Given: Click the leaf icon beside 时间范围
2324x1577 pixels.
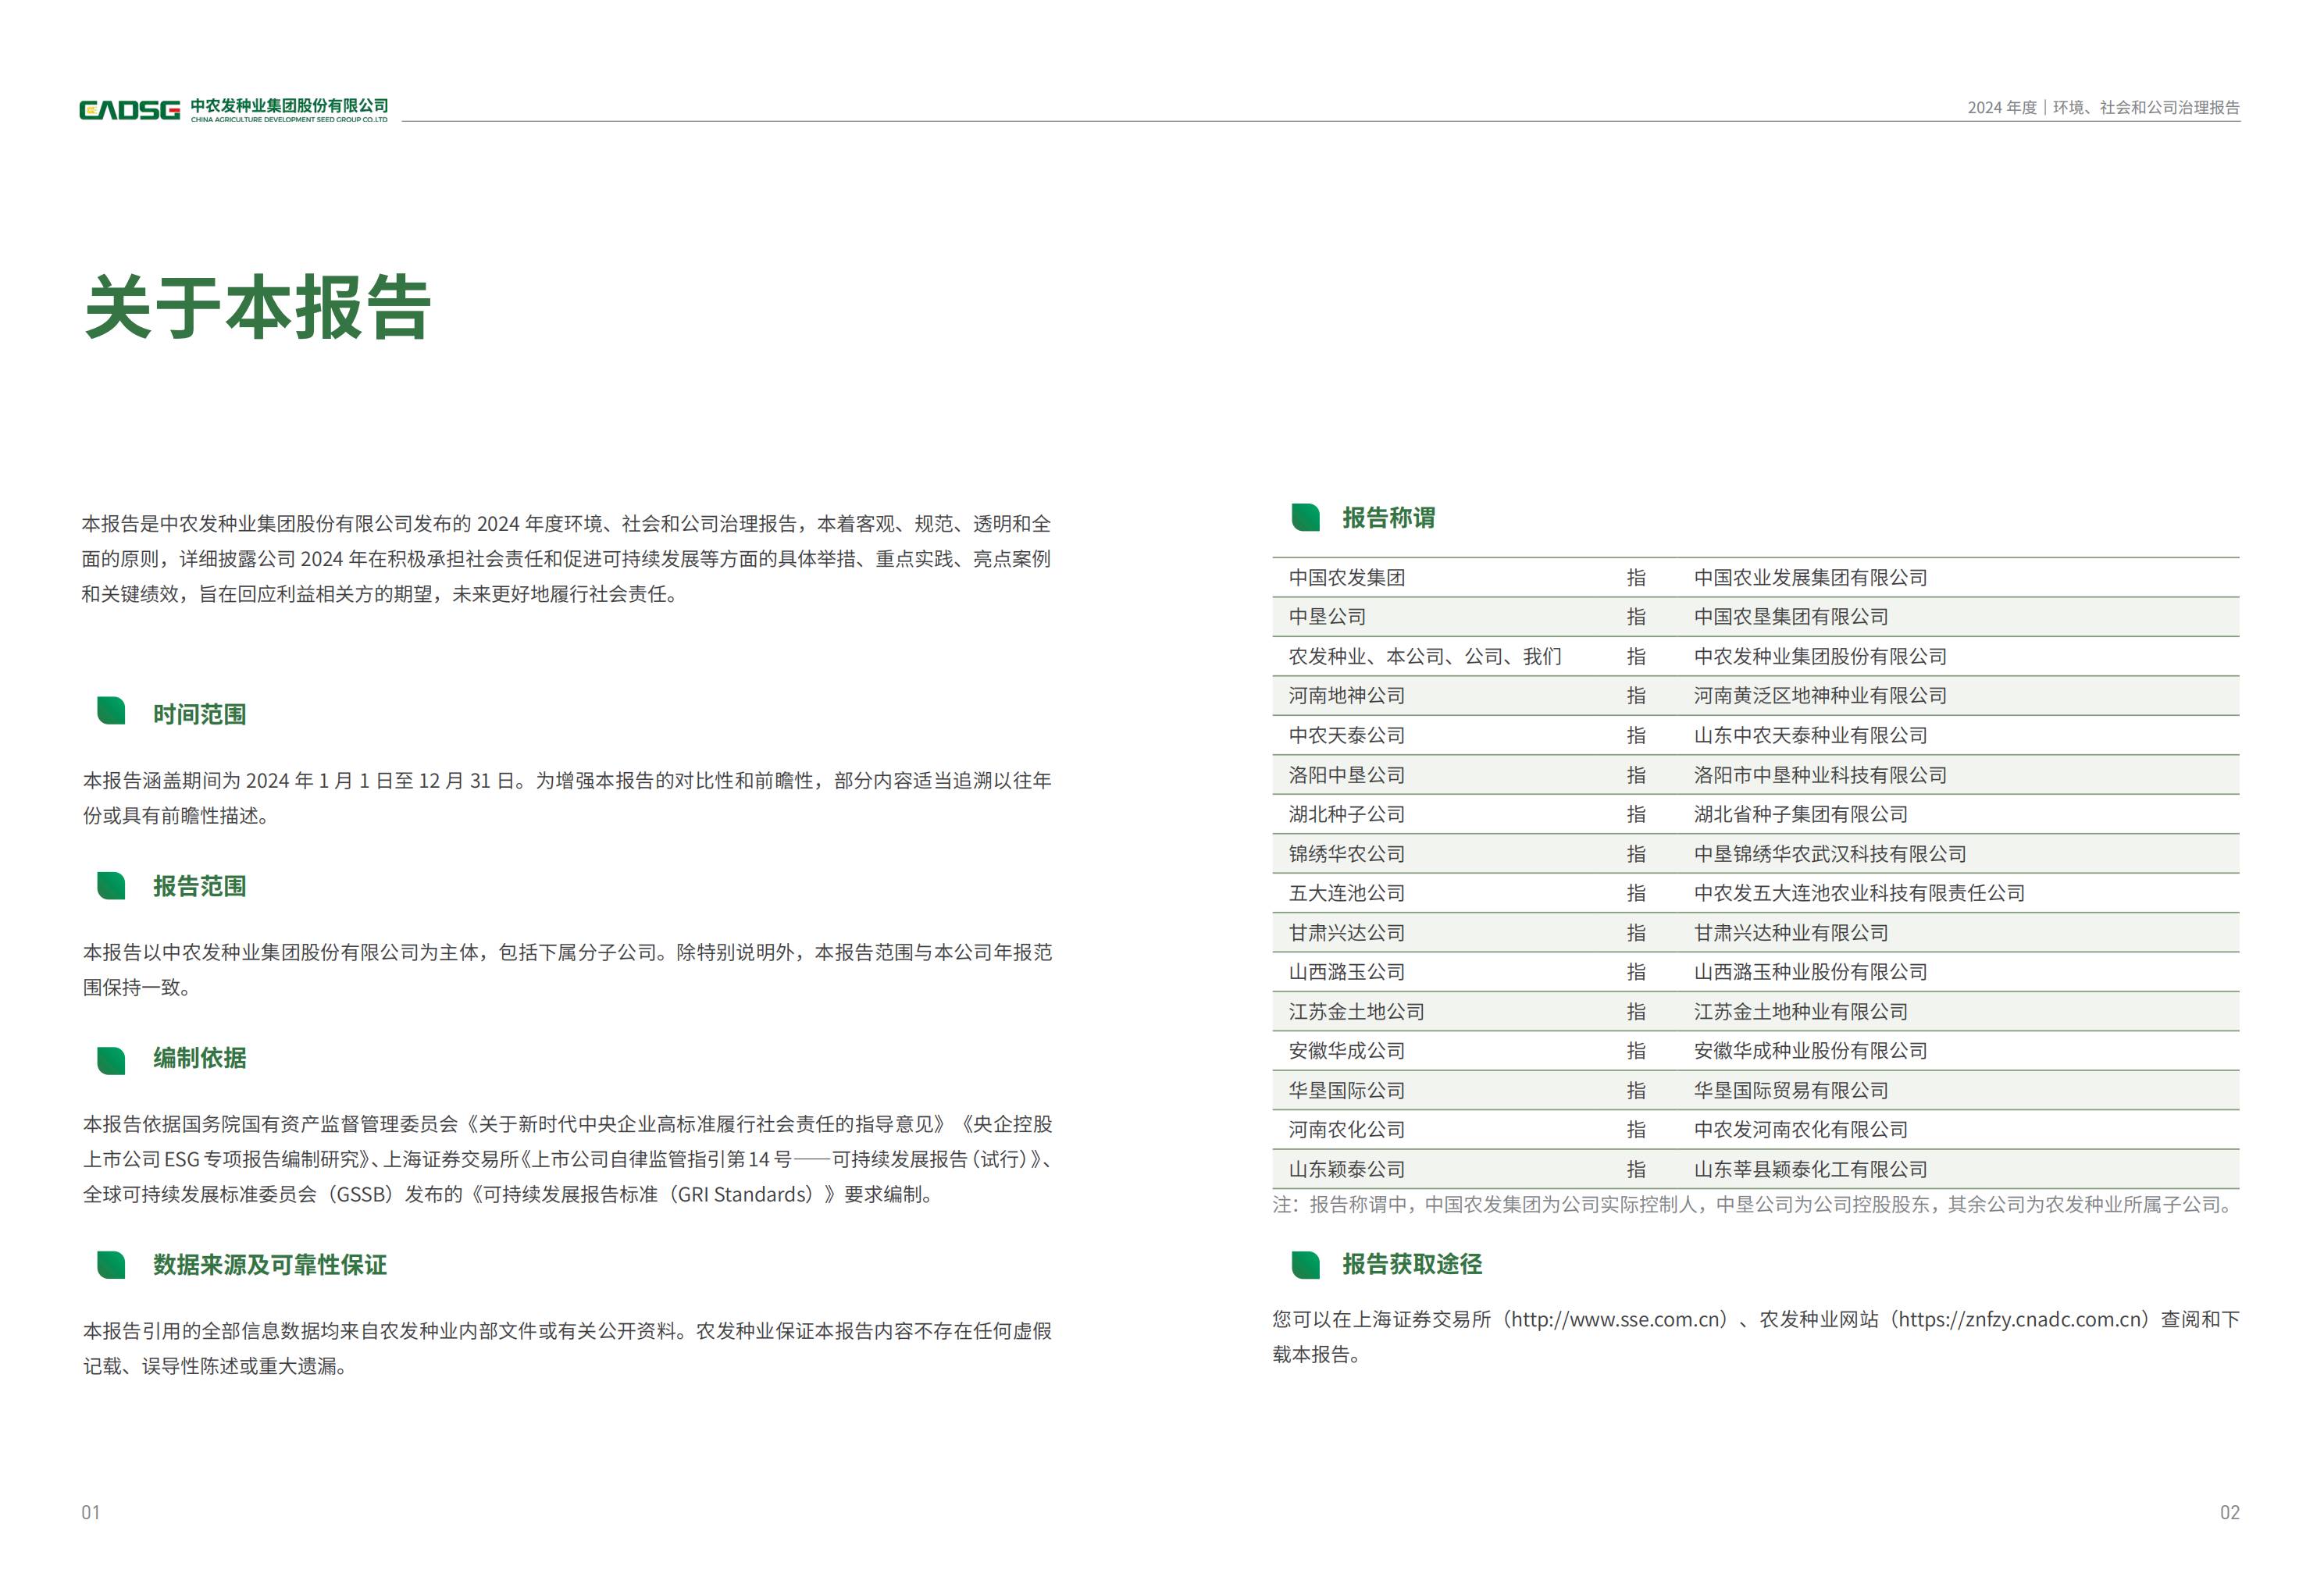Looking at the screenshot, I should pyautogui.click(x=111, y=711).
